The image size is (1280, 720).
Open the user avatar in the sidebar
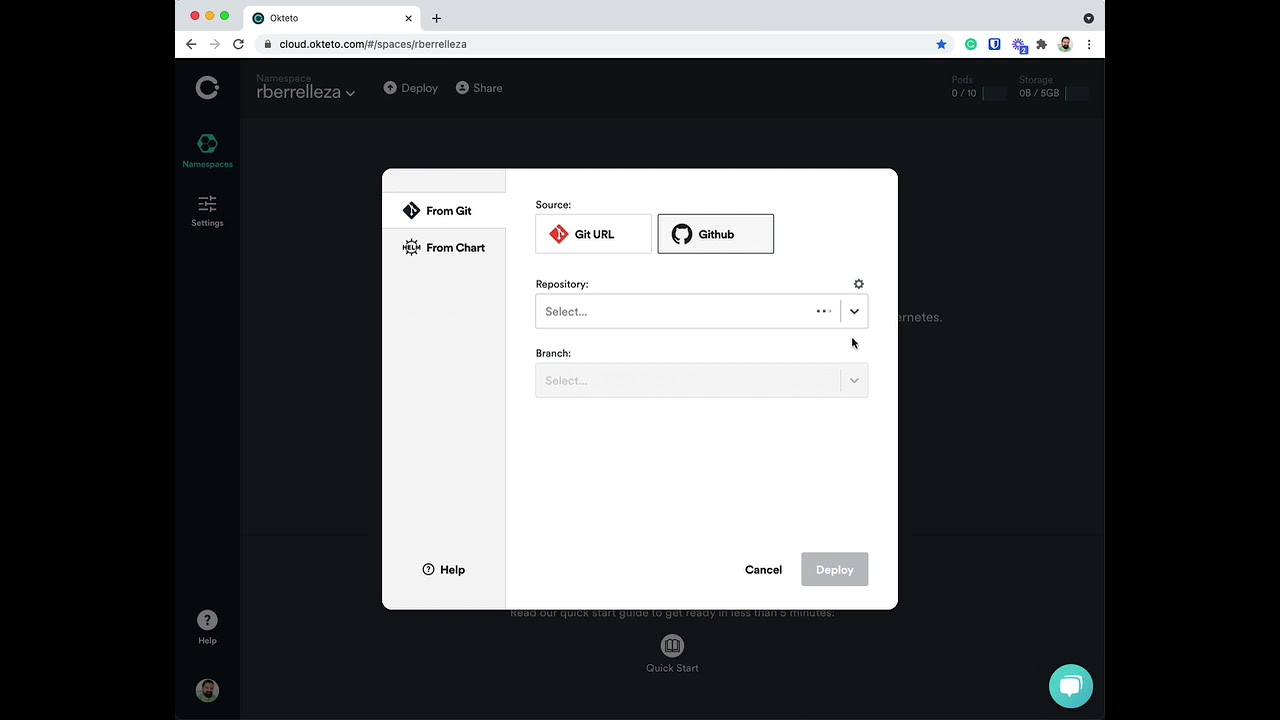coord(207,690)
